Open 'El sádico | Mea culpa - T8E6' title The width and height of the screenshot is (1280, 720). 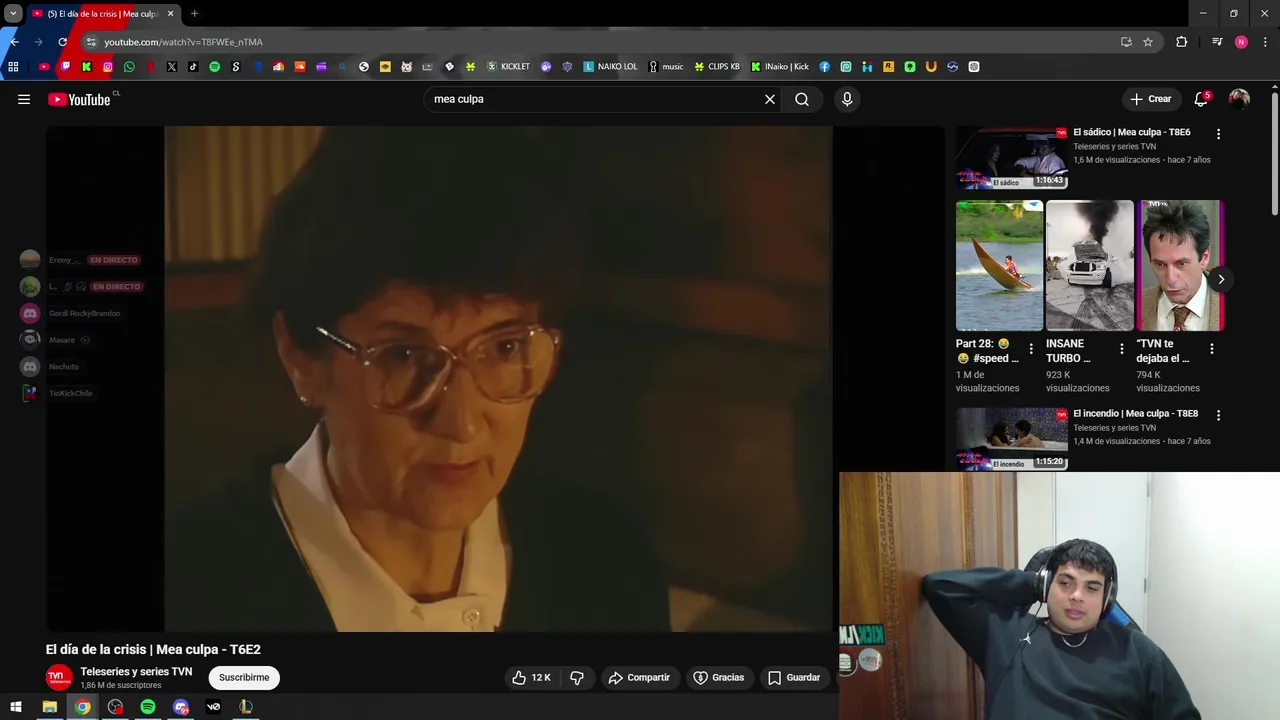[x=1131, y=132]
